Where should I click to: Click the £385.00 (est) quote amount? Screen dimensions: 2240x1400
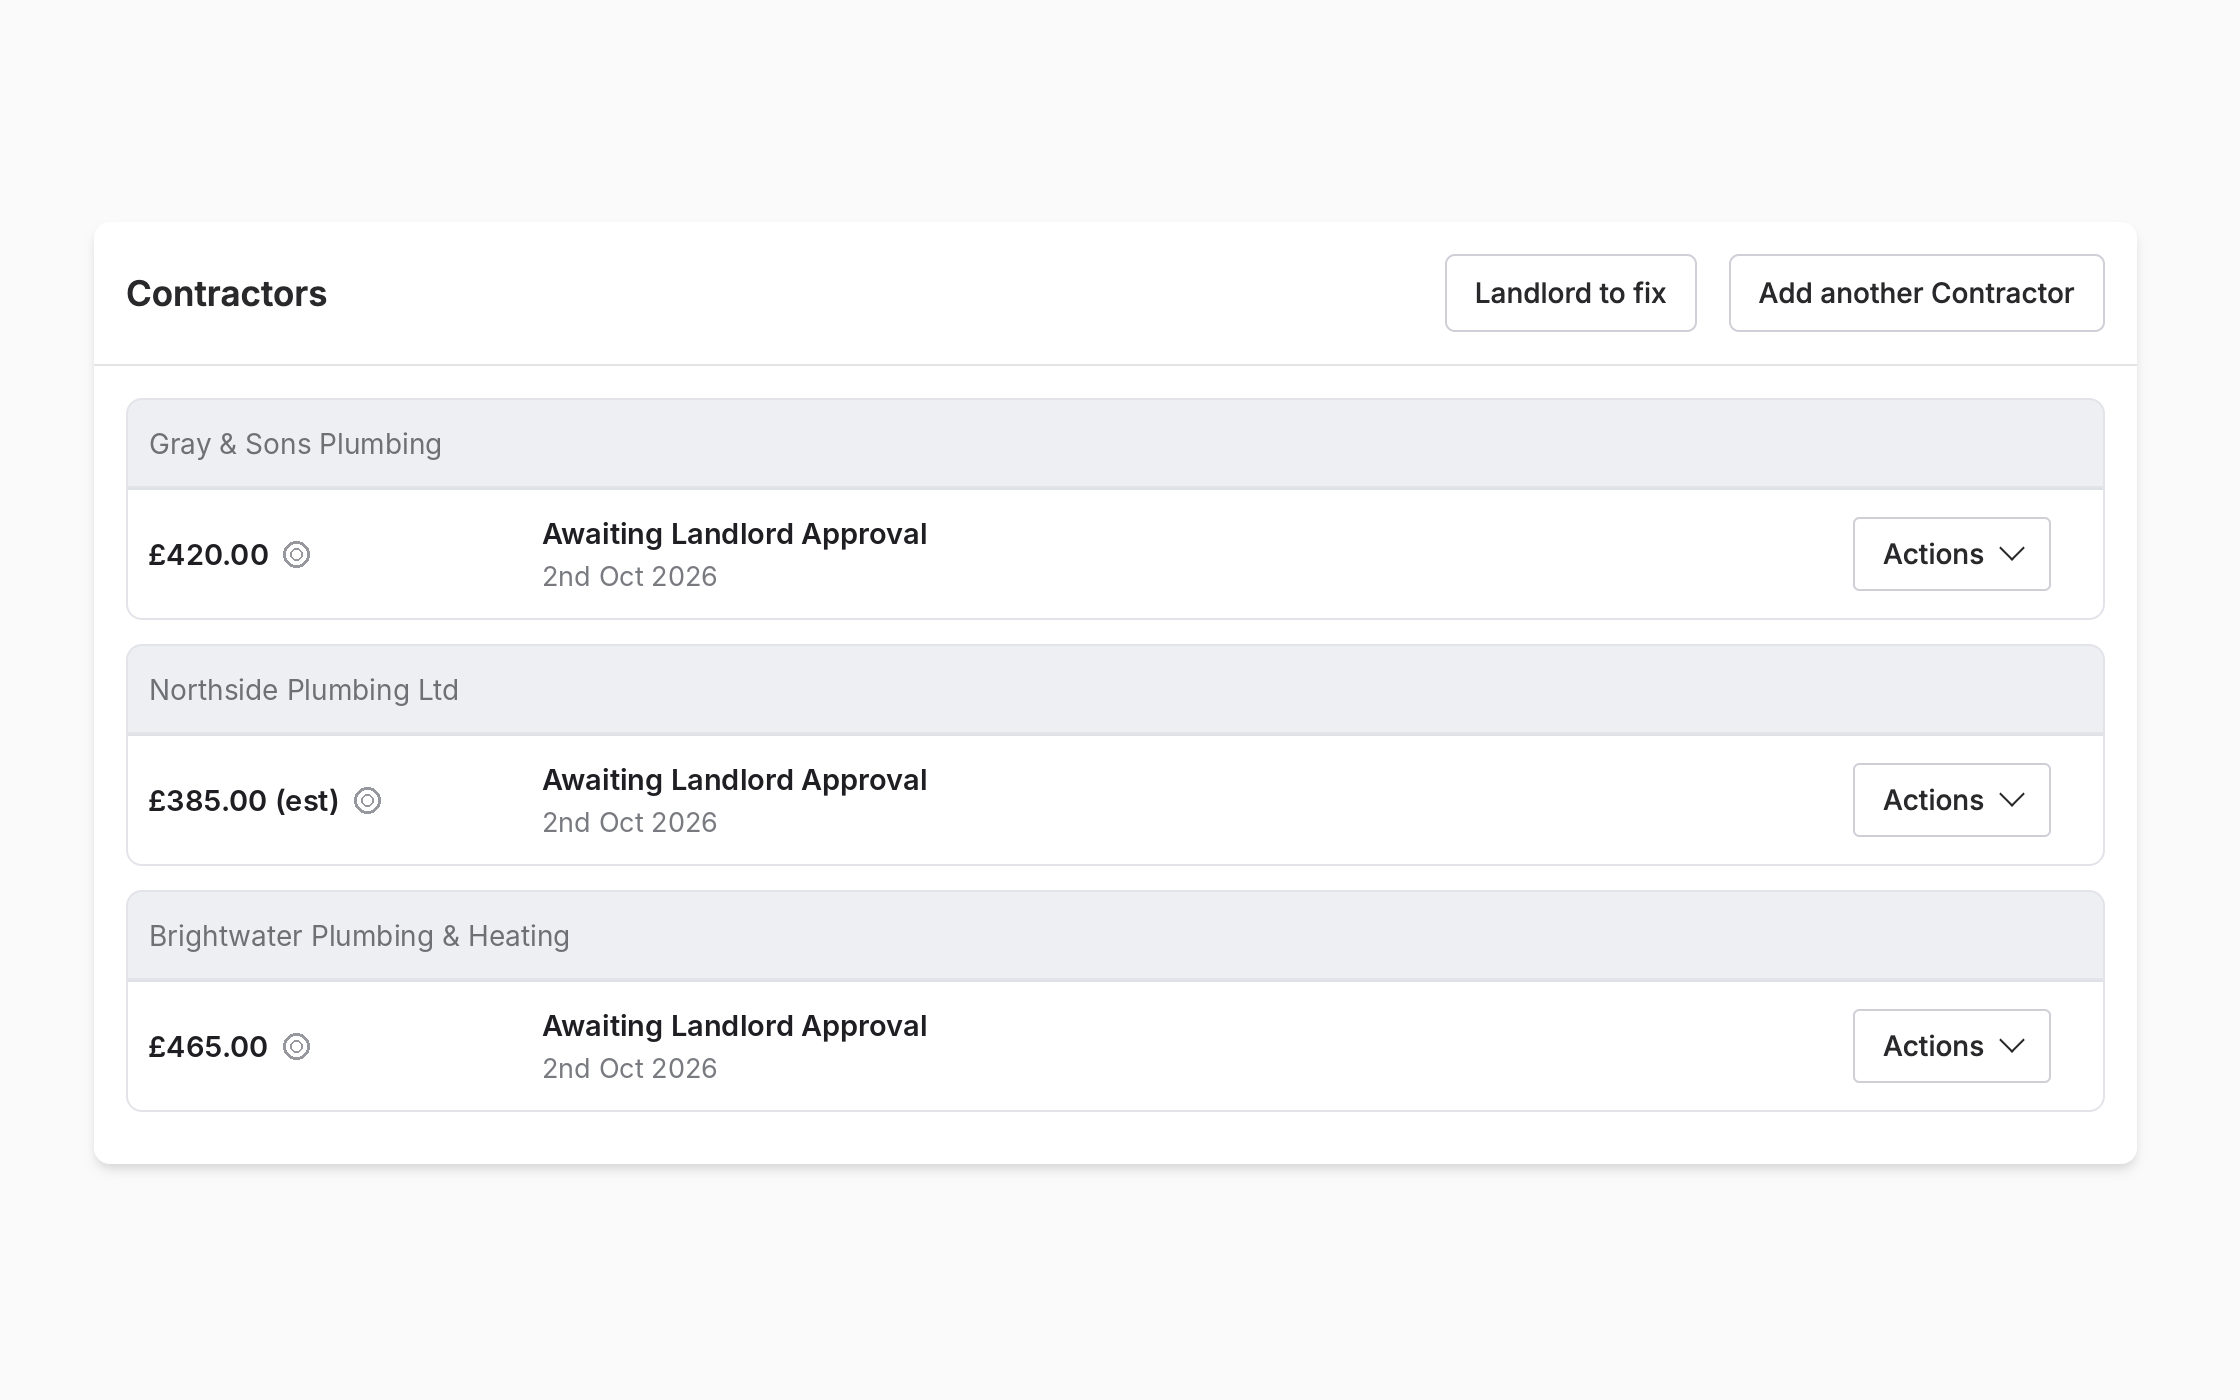click(244, 800)
